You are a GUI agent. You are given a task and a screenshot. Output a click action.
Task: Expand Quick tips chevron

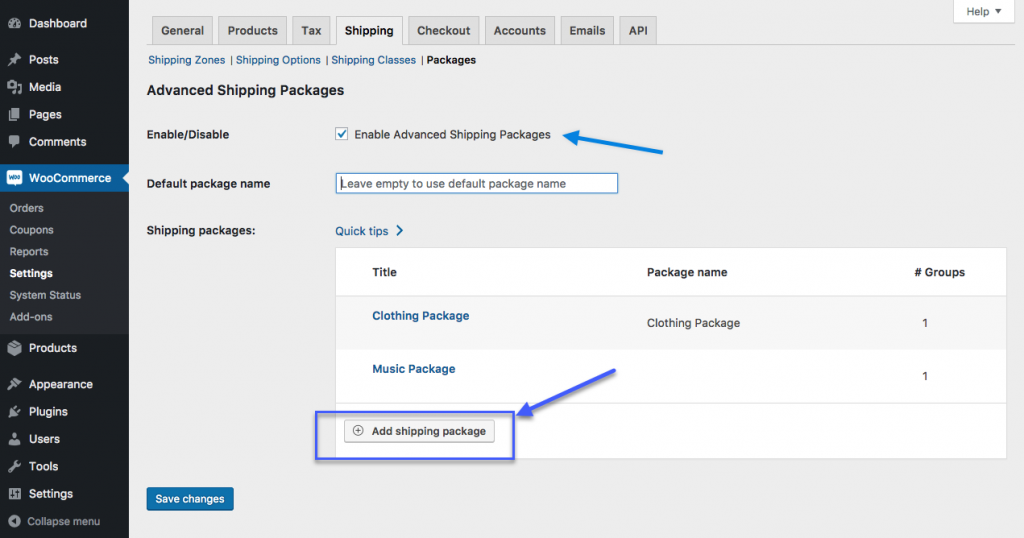pyautogui.click(x=400, y=230)
